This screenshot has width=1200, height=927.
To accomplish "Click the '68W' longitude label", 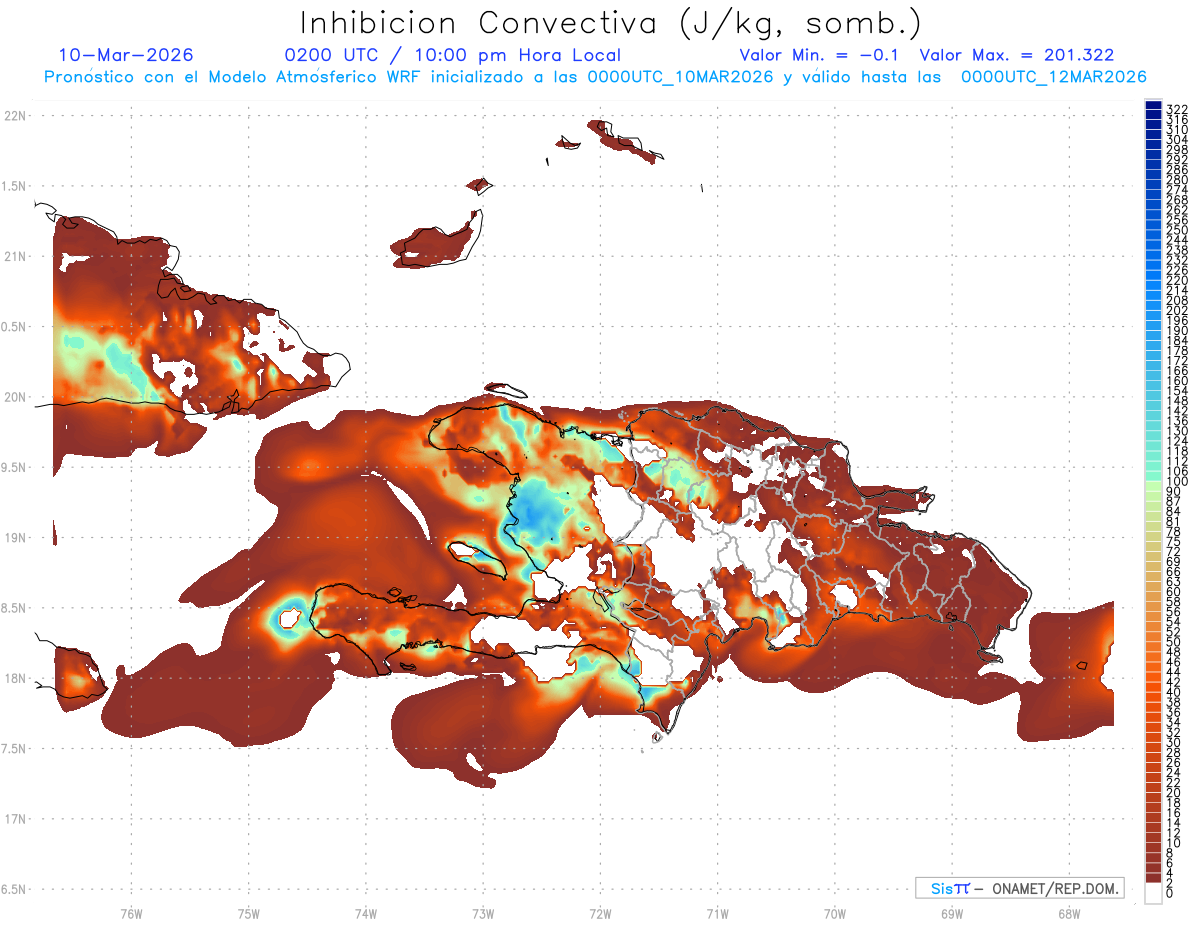I will click(x=1069, y=913).
